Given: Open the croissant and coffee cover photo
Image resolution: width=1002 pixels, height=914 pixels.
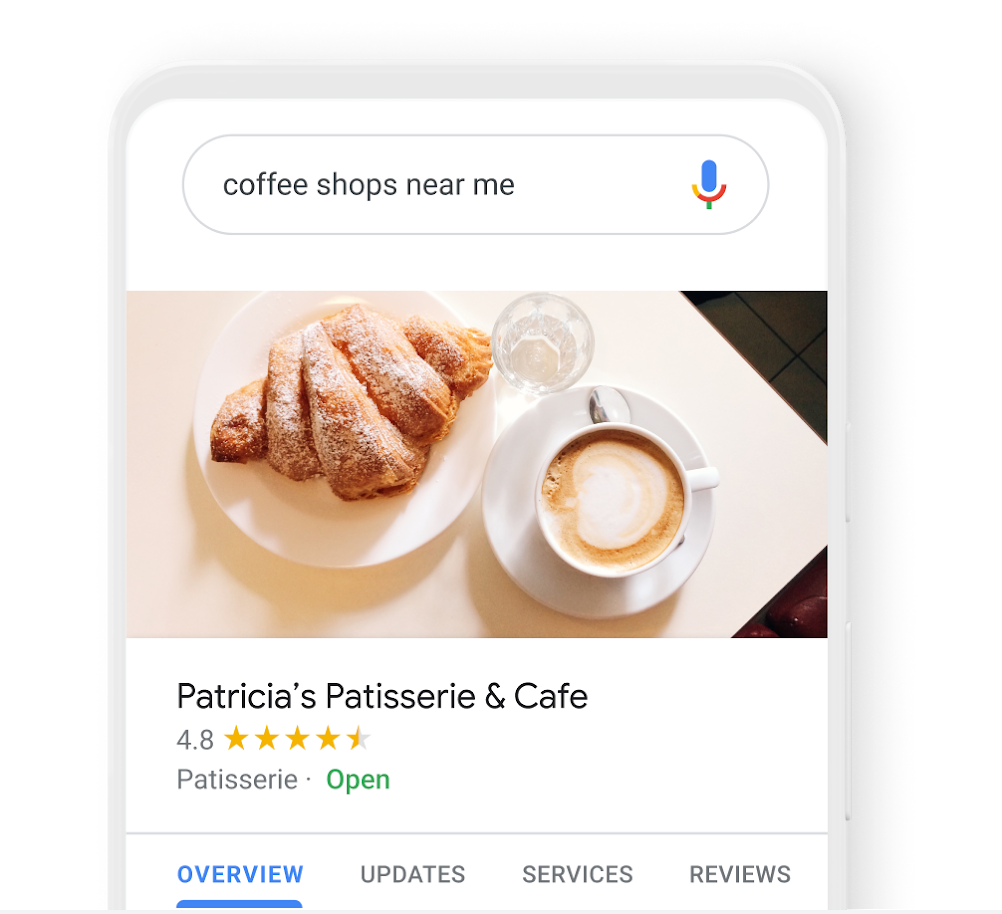Looking at the screenshot, I should pyautogui.click(x=477, y=464).
